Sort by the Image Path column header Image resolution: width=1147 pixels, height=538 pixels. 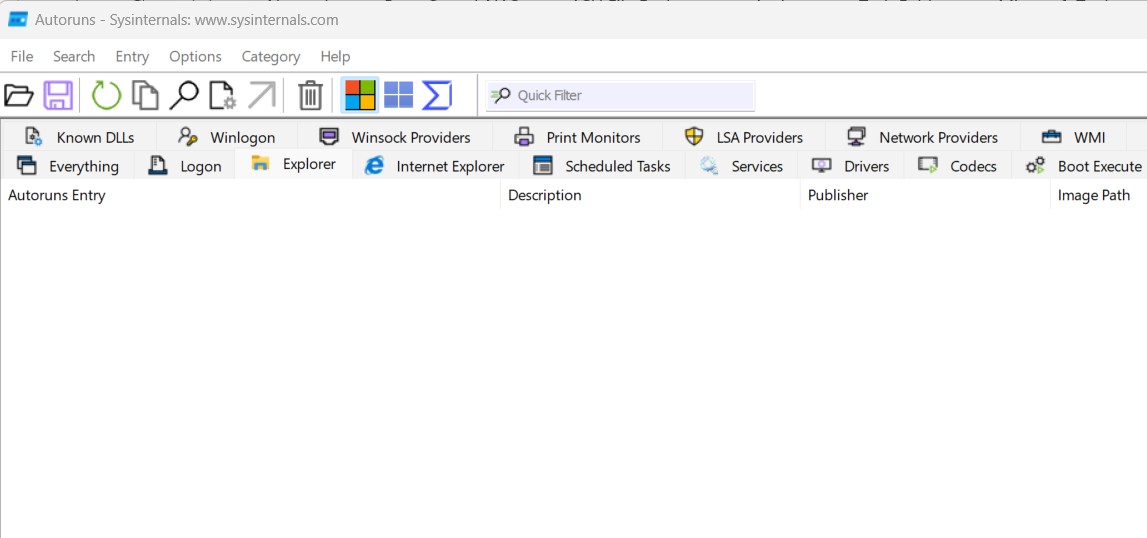(1099, 195)
